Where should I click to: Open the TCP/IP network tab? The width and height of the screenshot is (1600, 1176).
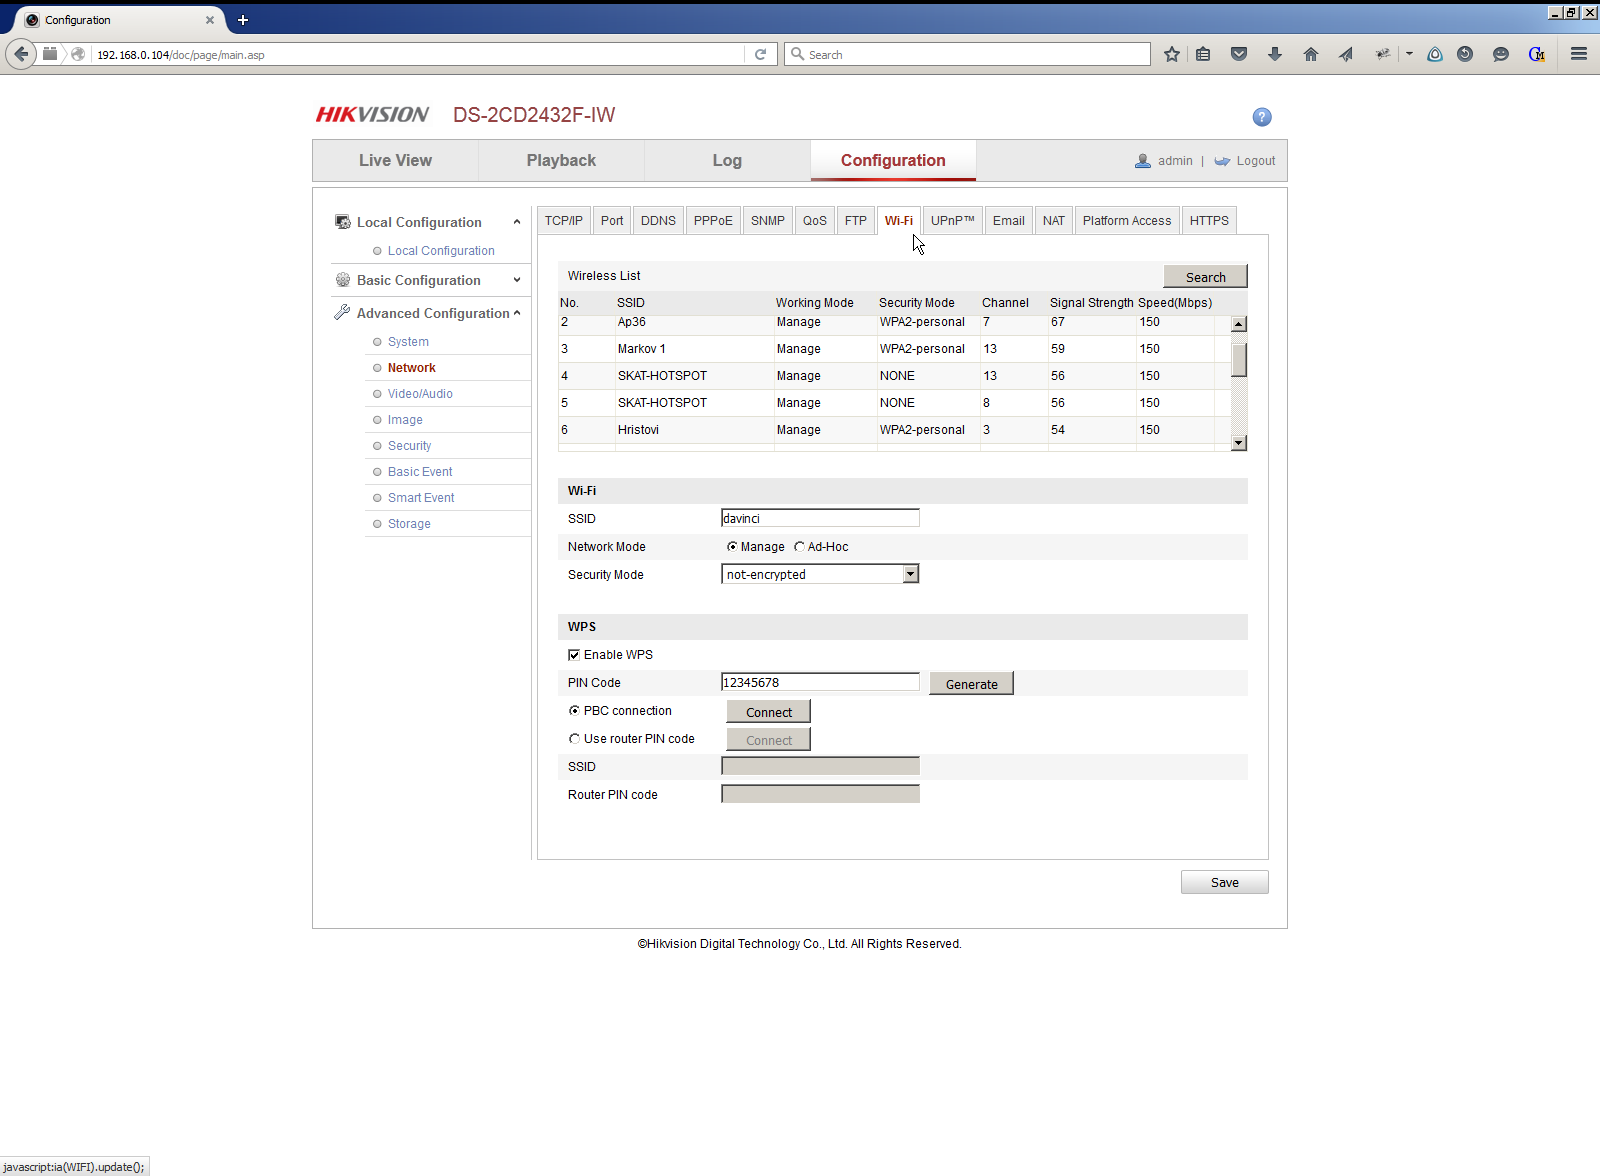point(564,221)
